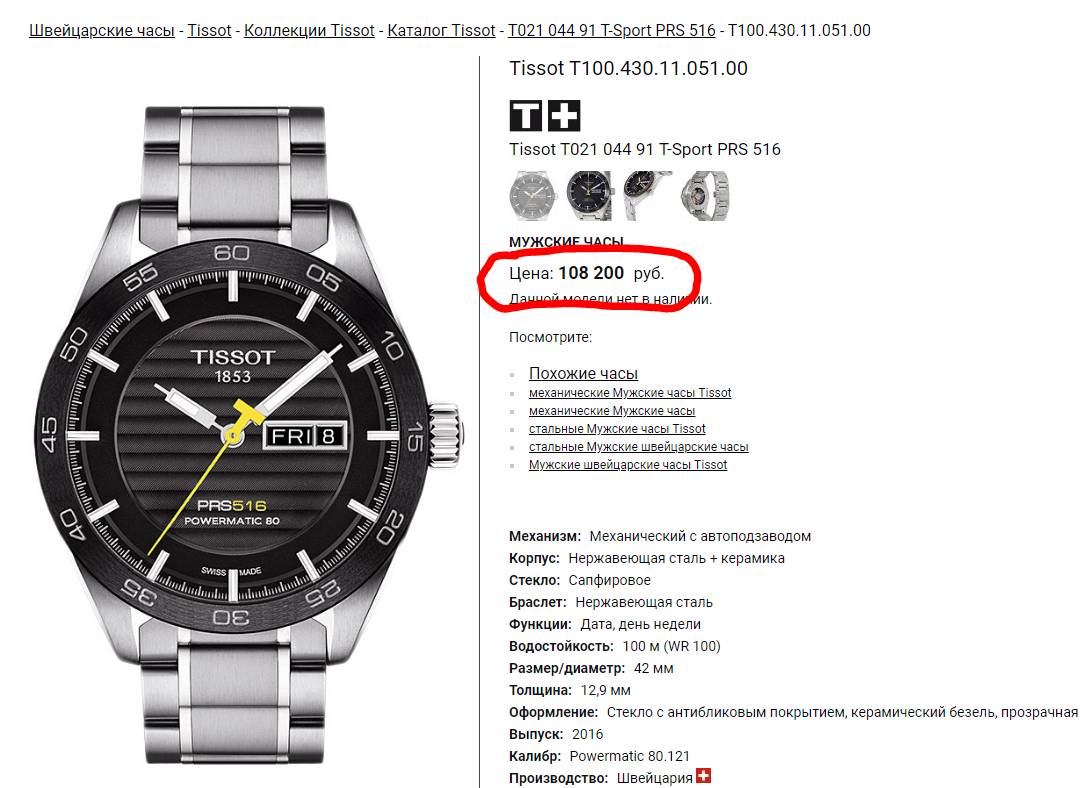1081x788 pixels.
Task: Open the watch caseback thumbnail
Action: pos(705,196)
